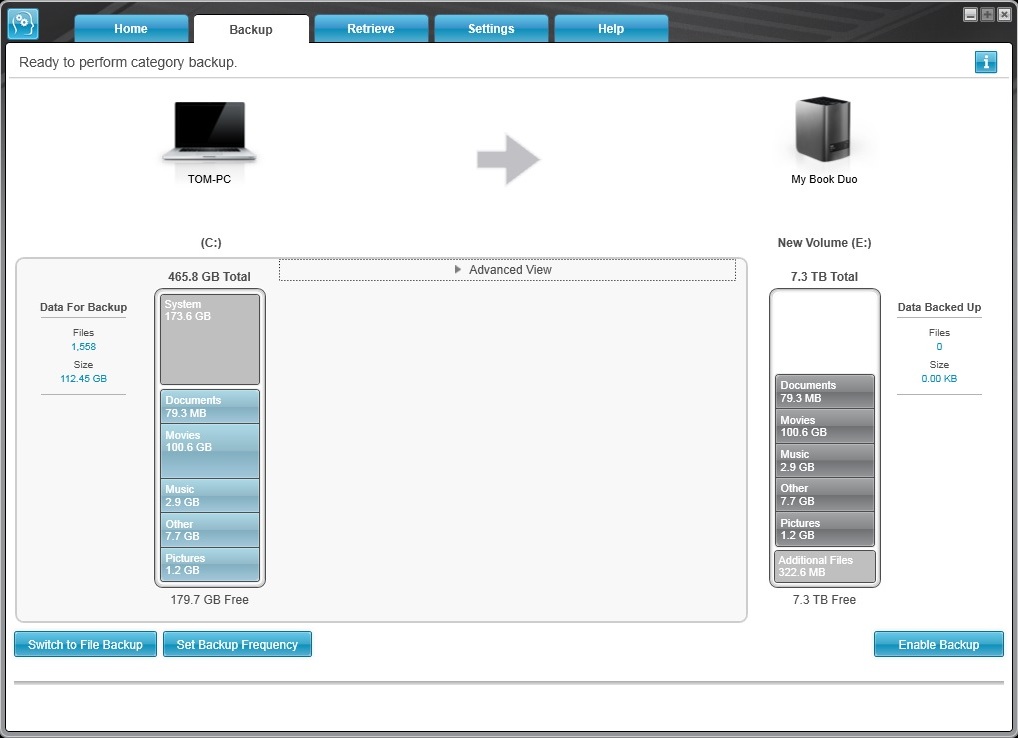Viewport: 1018px width, 738px height.
Task: Click the 179.7 GB Free label
Action: 210,600
